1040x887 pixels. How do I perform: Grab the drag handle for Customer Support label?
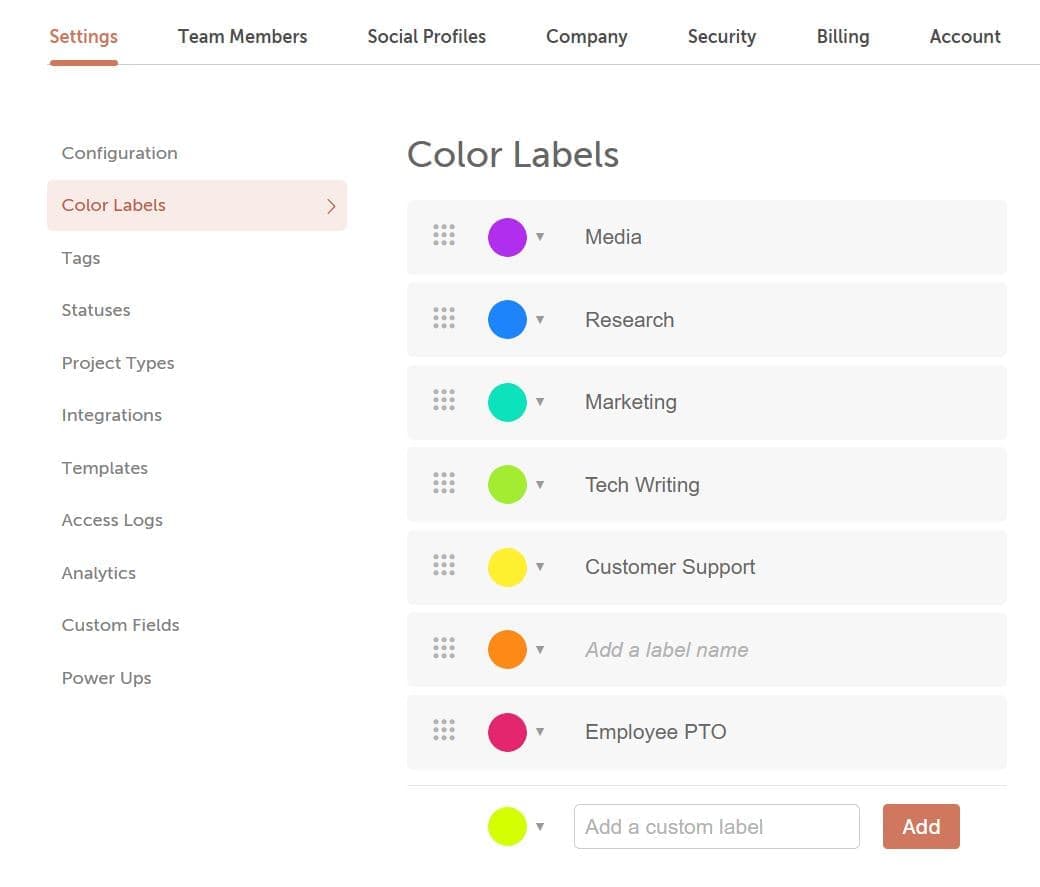tap(444, 565)
